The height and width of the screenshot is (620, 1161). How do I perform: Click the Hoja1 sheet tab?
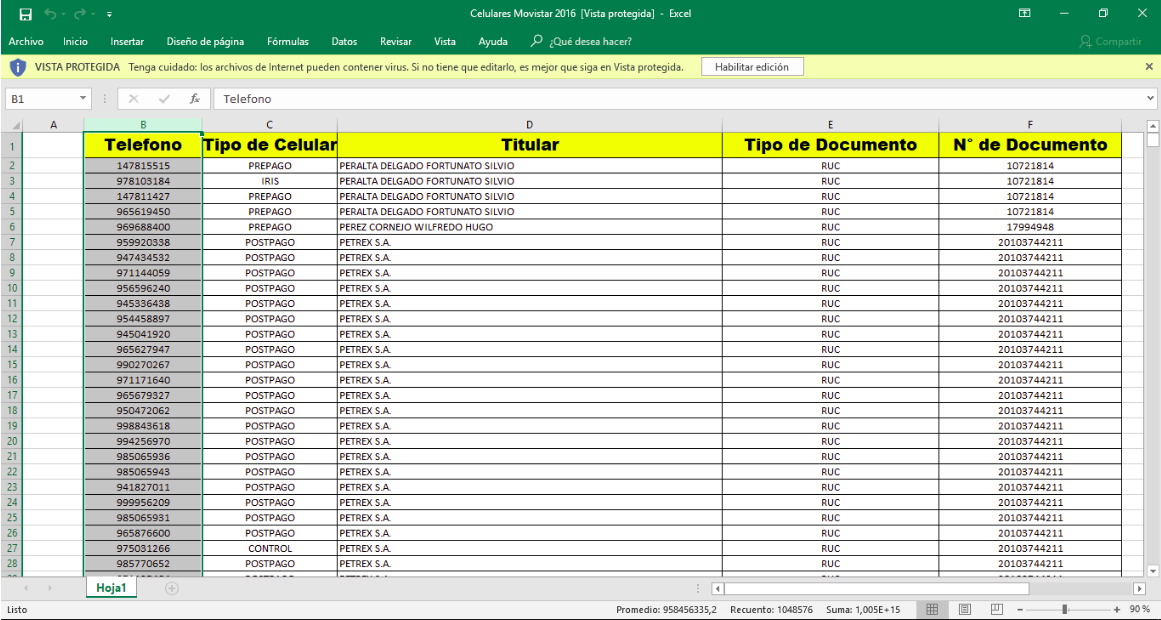111,588
